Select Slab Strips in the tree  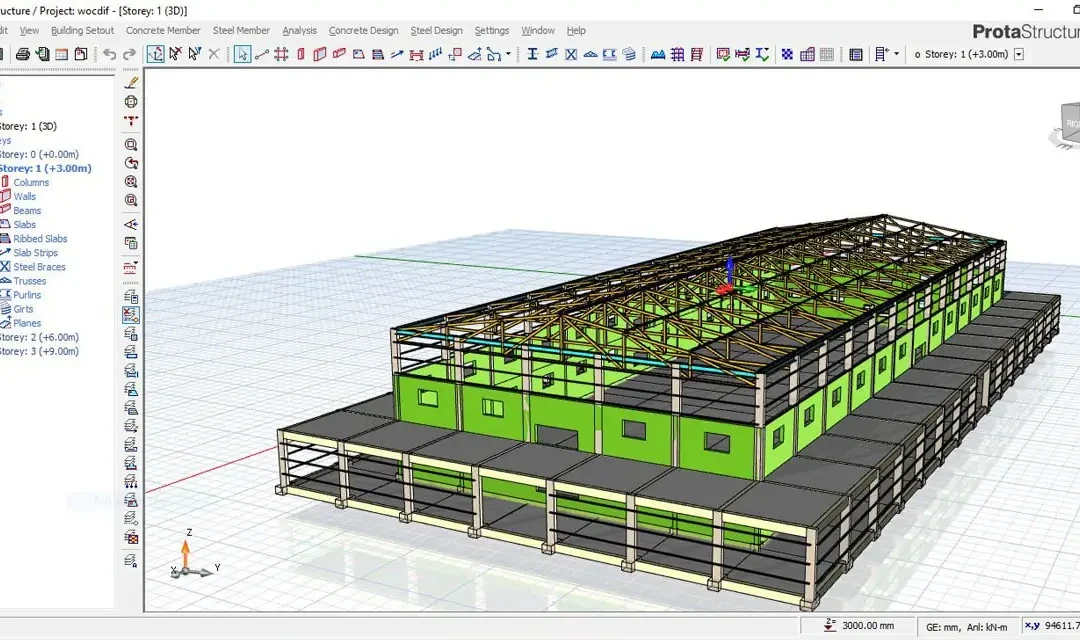click(x=36, y=253)
